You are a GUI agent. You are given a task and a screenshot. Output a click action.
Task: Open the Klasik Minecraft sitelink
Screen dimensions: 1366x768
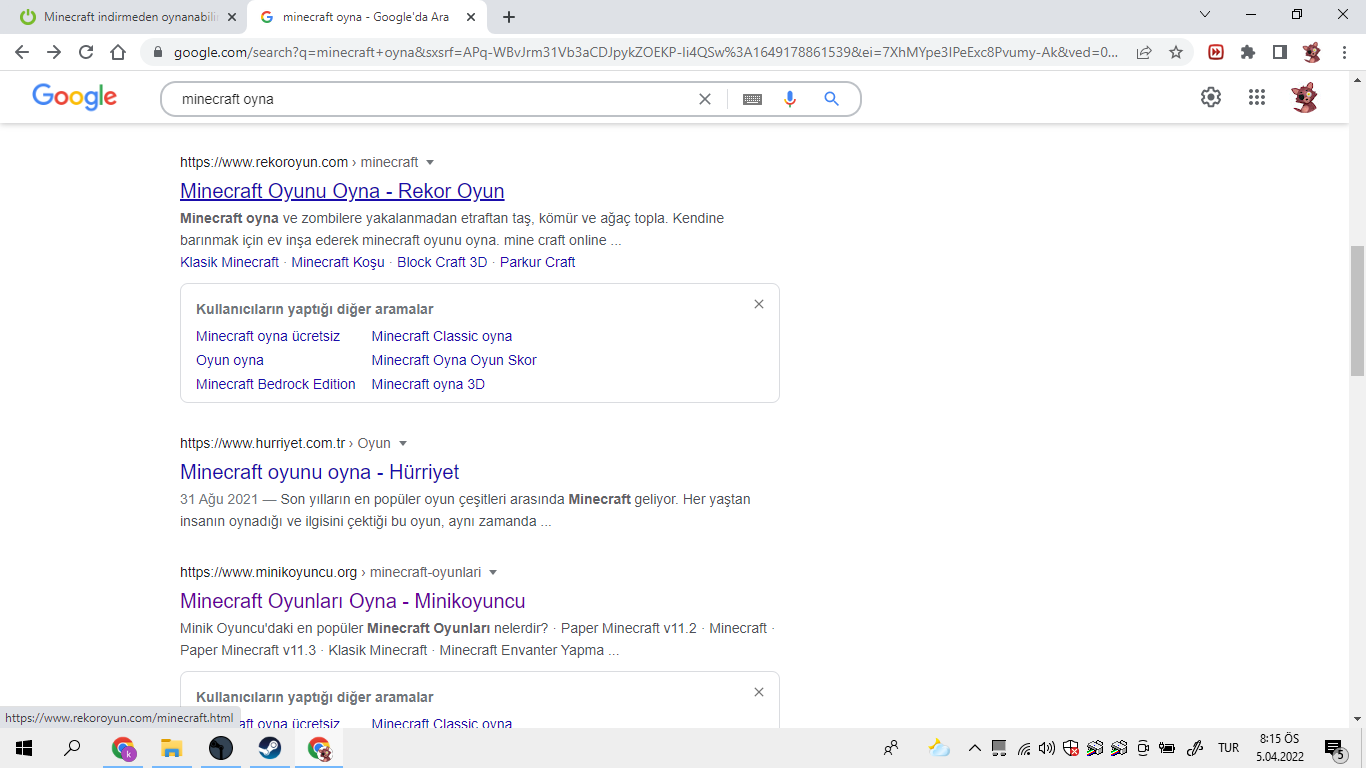pyautogui.click(x=229, y=262)
